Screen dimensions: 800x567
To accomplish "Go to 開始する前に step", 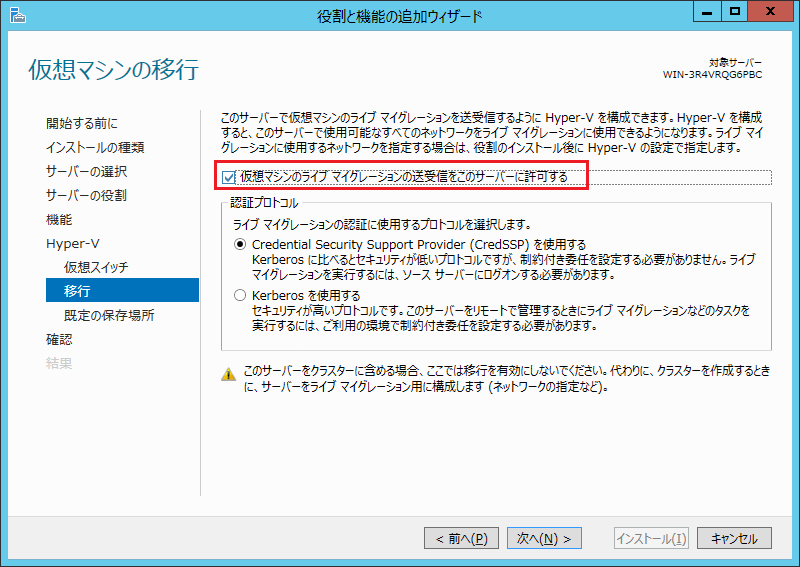I will (82, 124).
